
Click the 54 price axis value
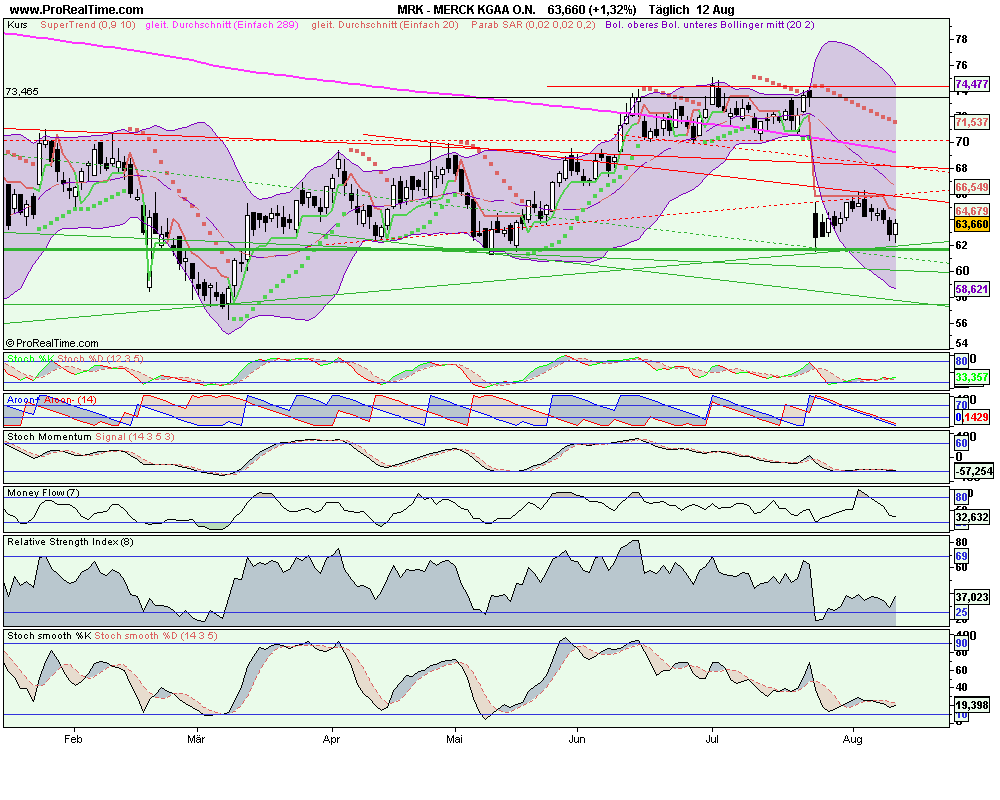pos(961,344)
